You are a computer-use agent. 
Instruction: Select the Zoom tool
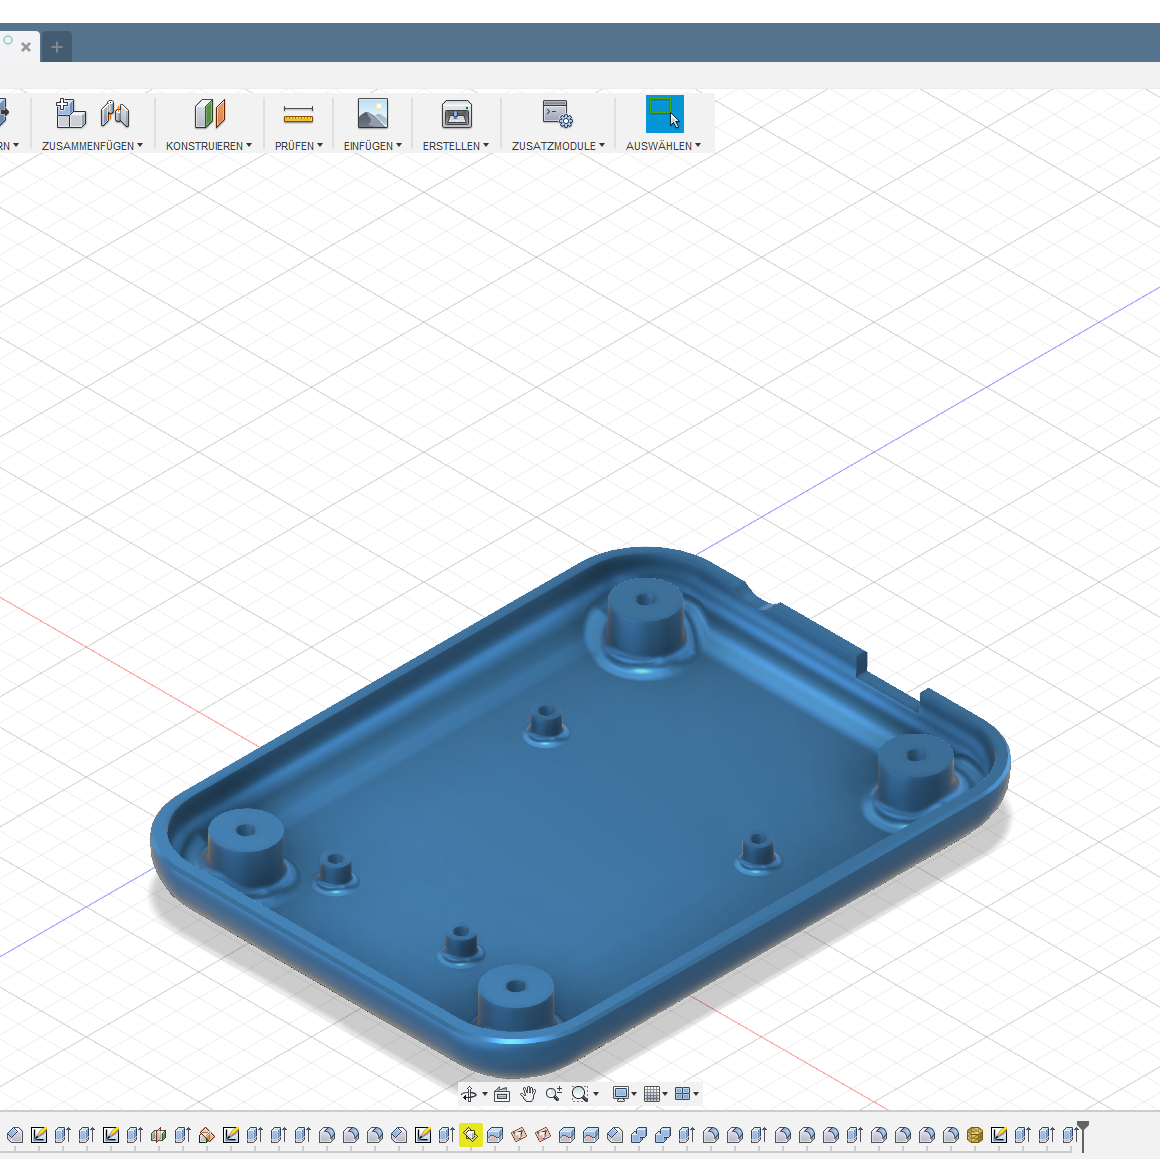tap(553, 1093)
